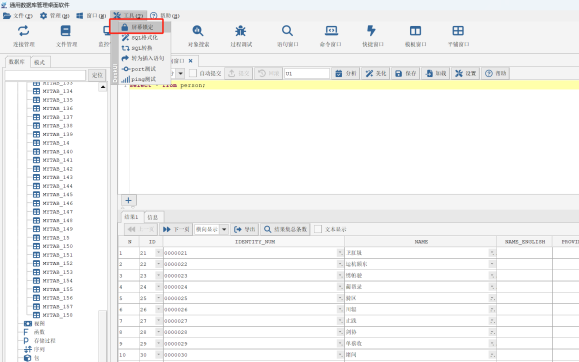Image resolution: width=579 pixels, height=362 pixels.
Task: Open the 横向显示 display mode dropdown
Action: click(x=224, y=229)
